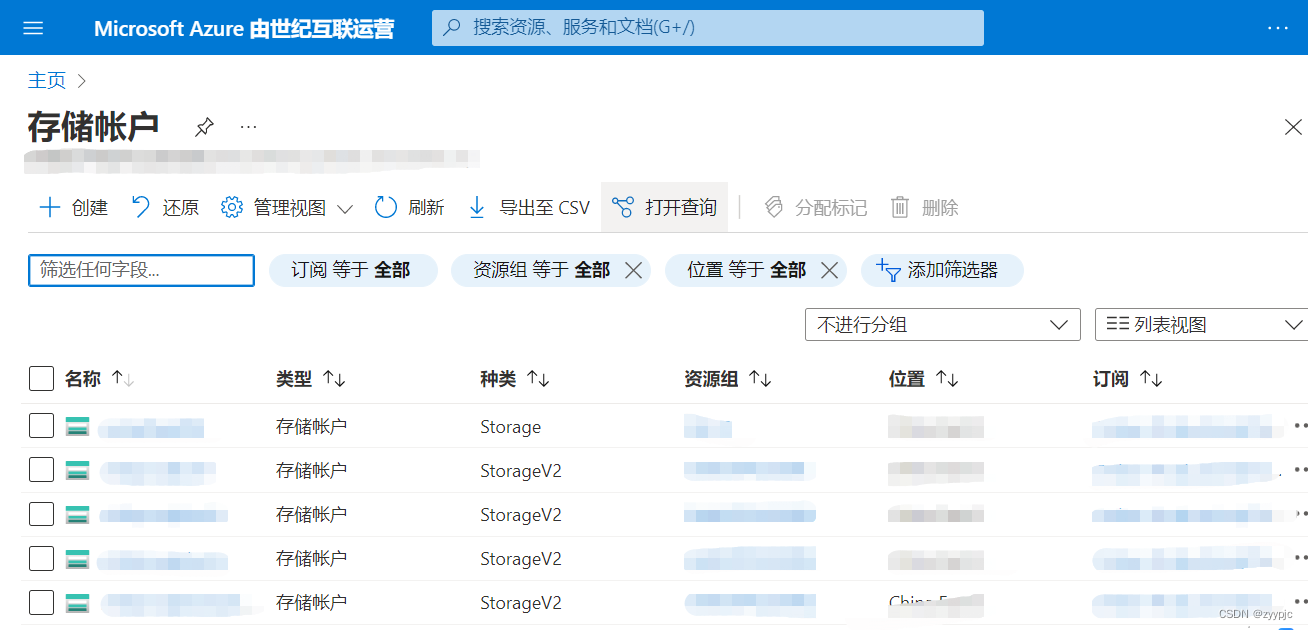Viewport: 1308px width, 630px height.
Task: Click the storage icon in the second row
Action: tap(78, 471)
